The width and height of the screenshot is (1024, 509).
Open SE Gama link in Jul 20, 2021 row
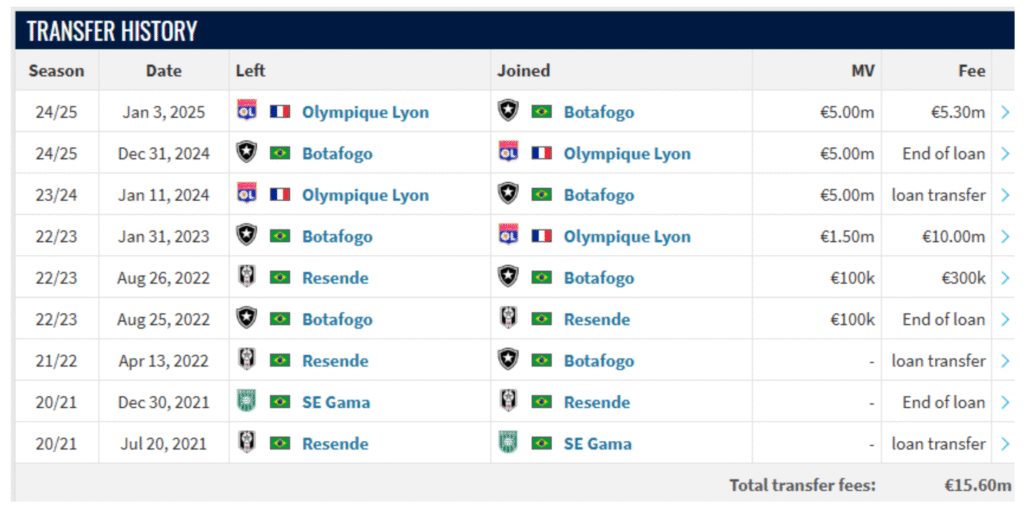pos(598,444)
